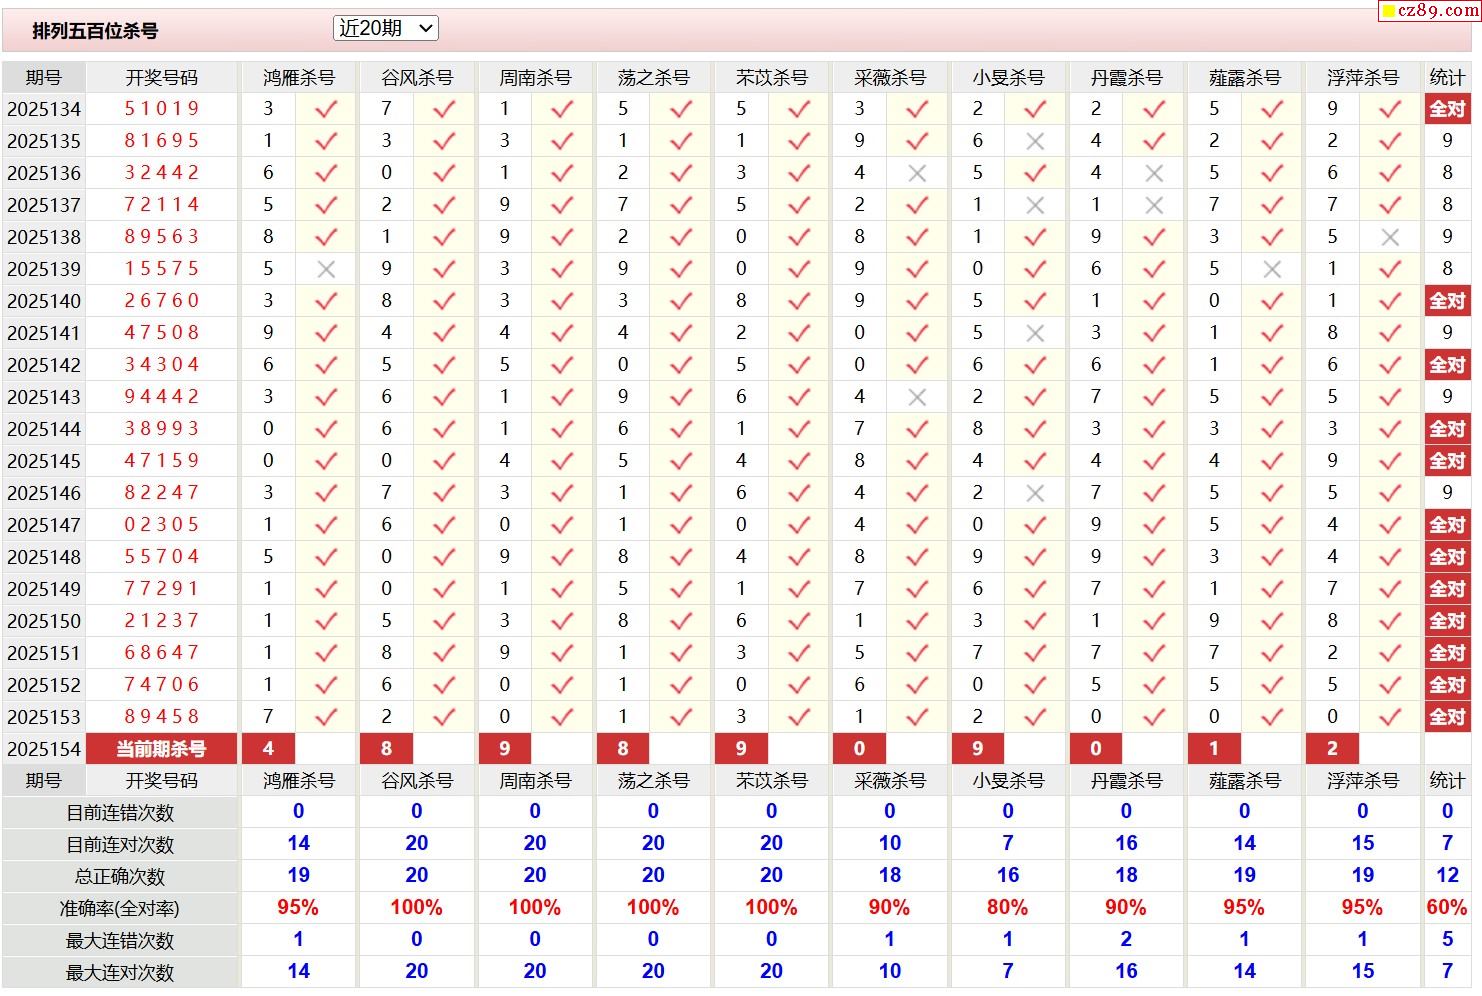Click the X mark for 鸿雁杀号 in row 2025139

click(326, 269)
